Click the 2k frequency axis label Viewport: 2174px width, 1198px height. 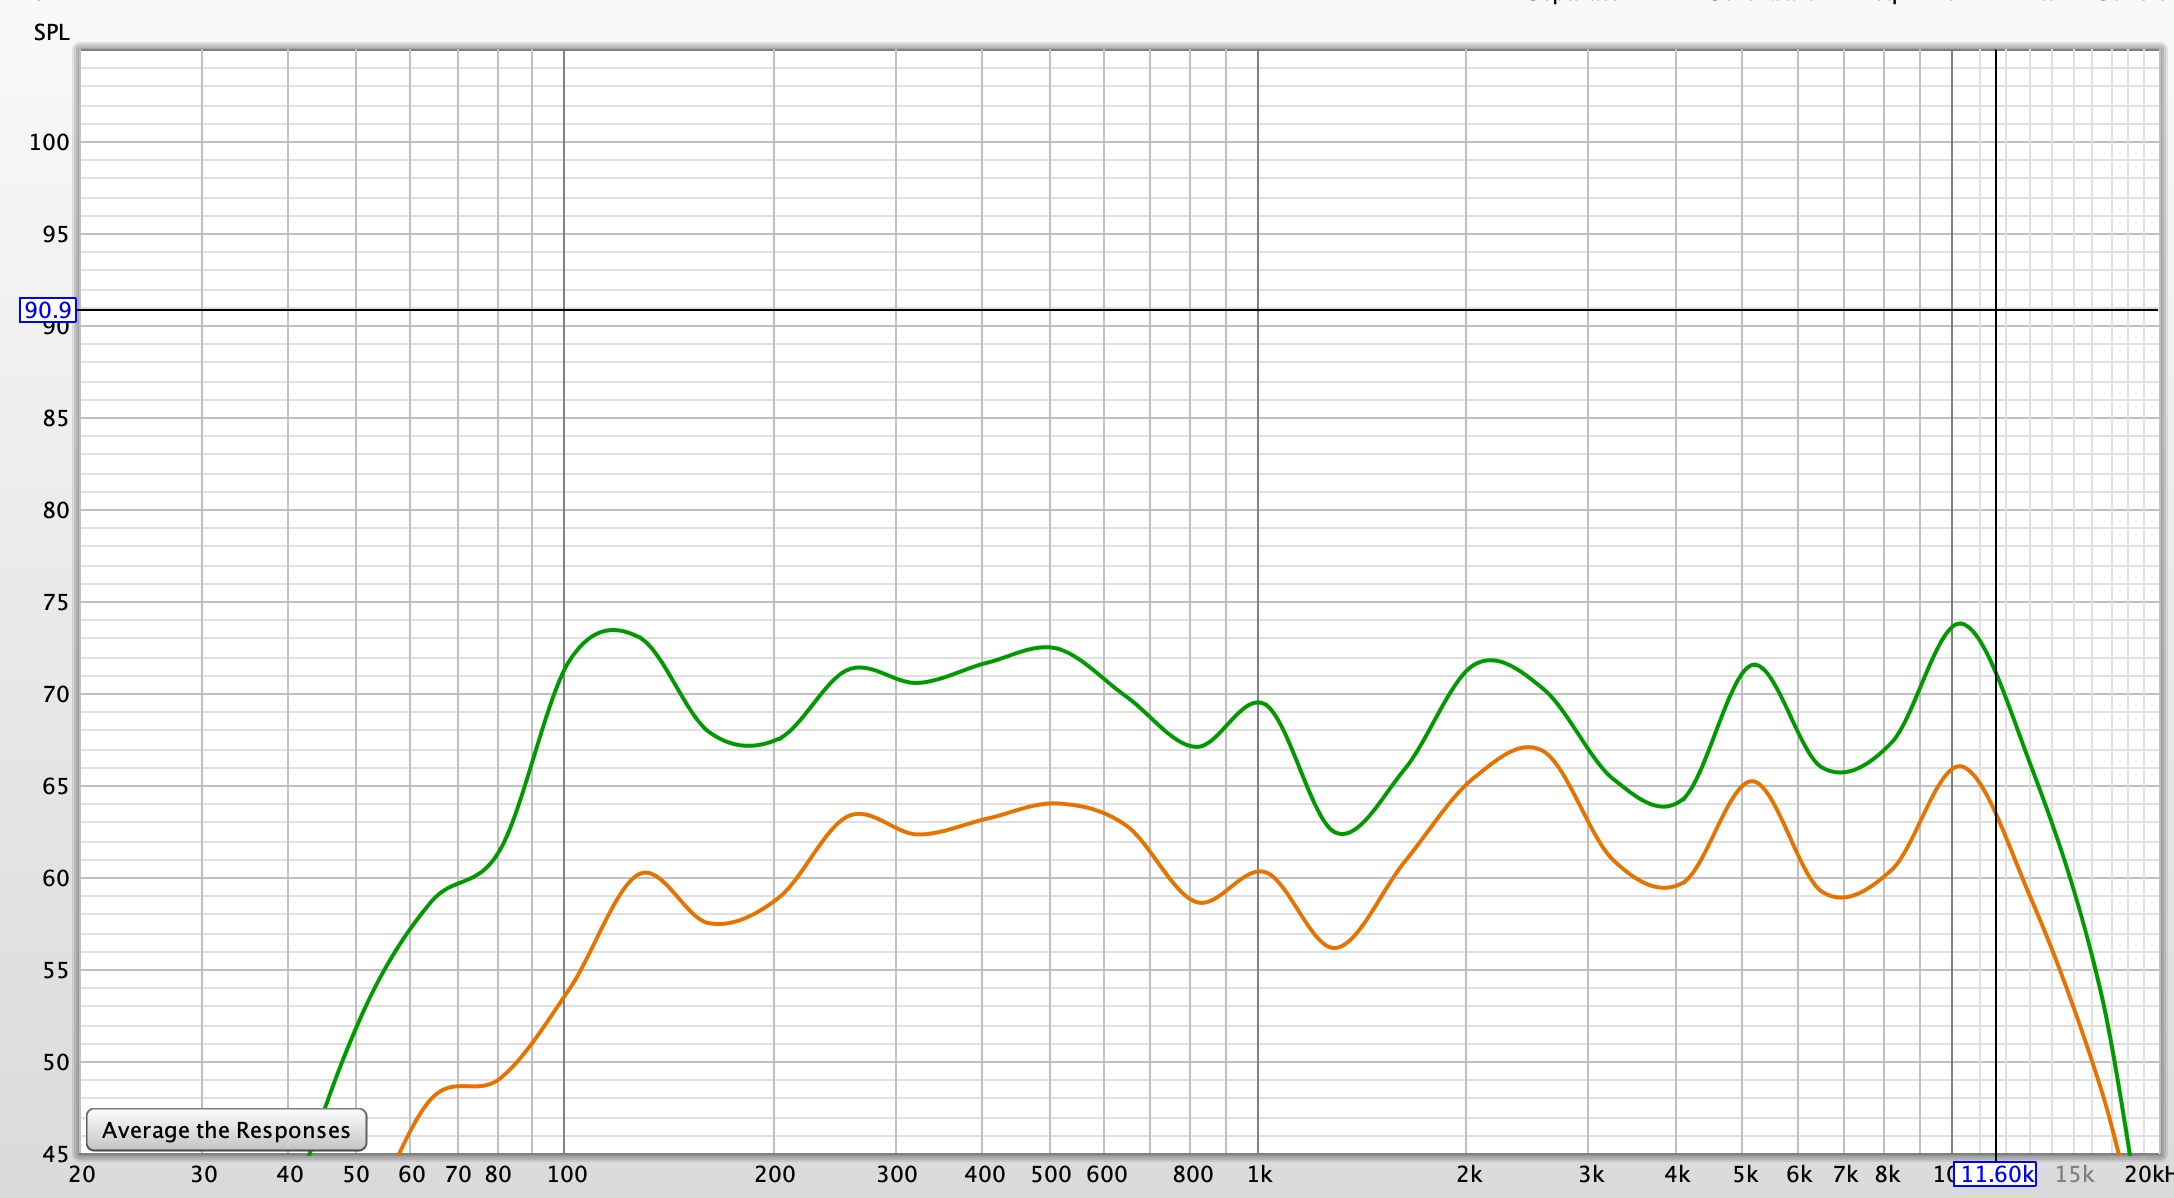(1468, 1175)
